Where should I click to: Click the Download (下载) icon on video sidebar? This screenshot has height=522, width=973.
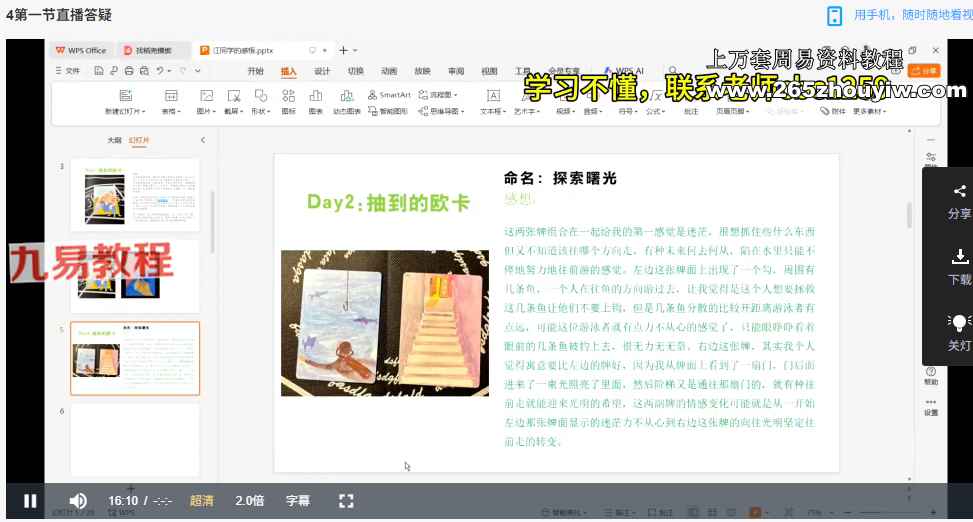click(959, 256)
